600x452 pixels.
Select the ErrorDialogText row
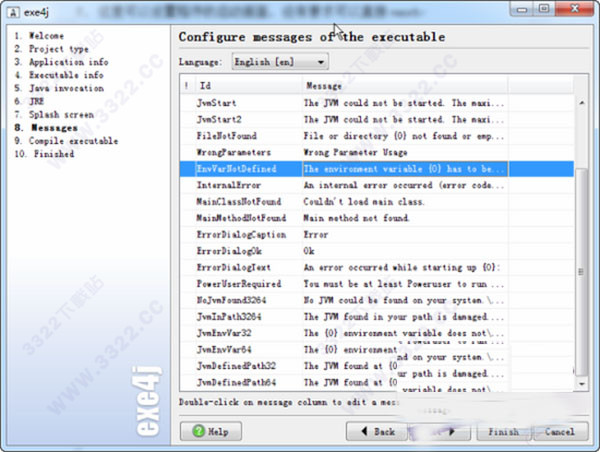(x=377, y=268)
